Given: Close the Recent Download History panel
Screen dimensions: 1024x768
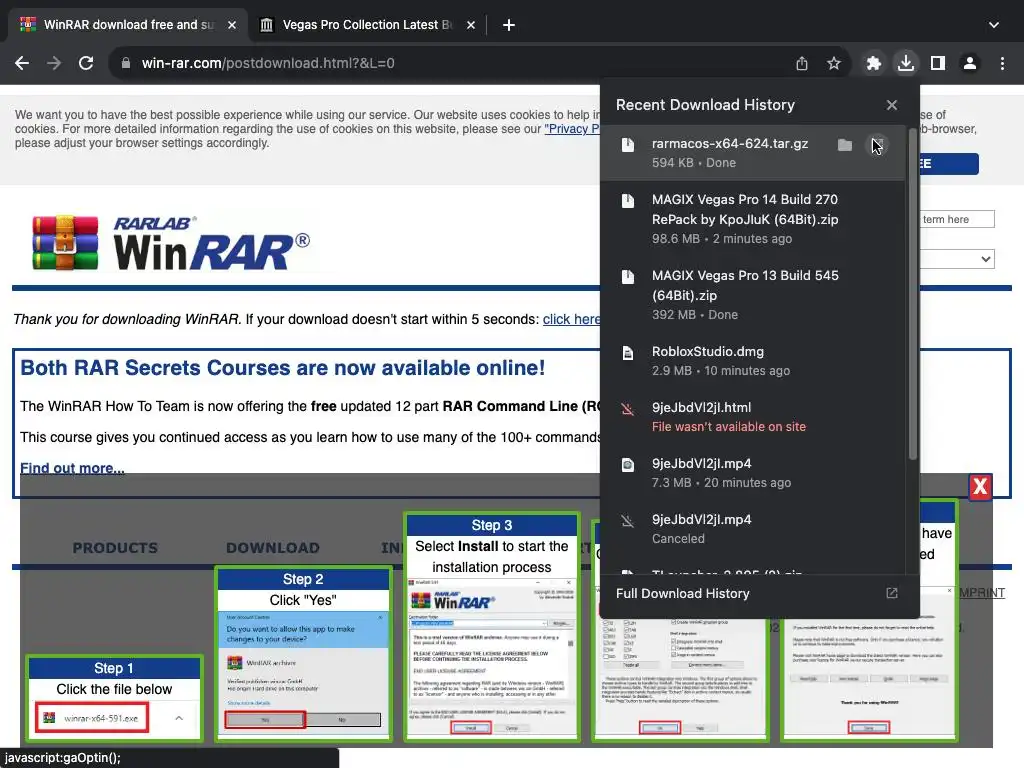Looking at the screenshot, I should tap(891, 104).
